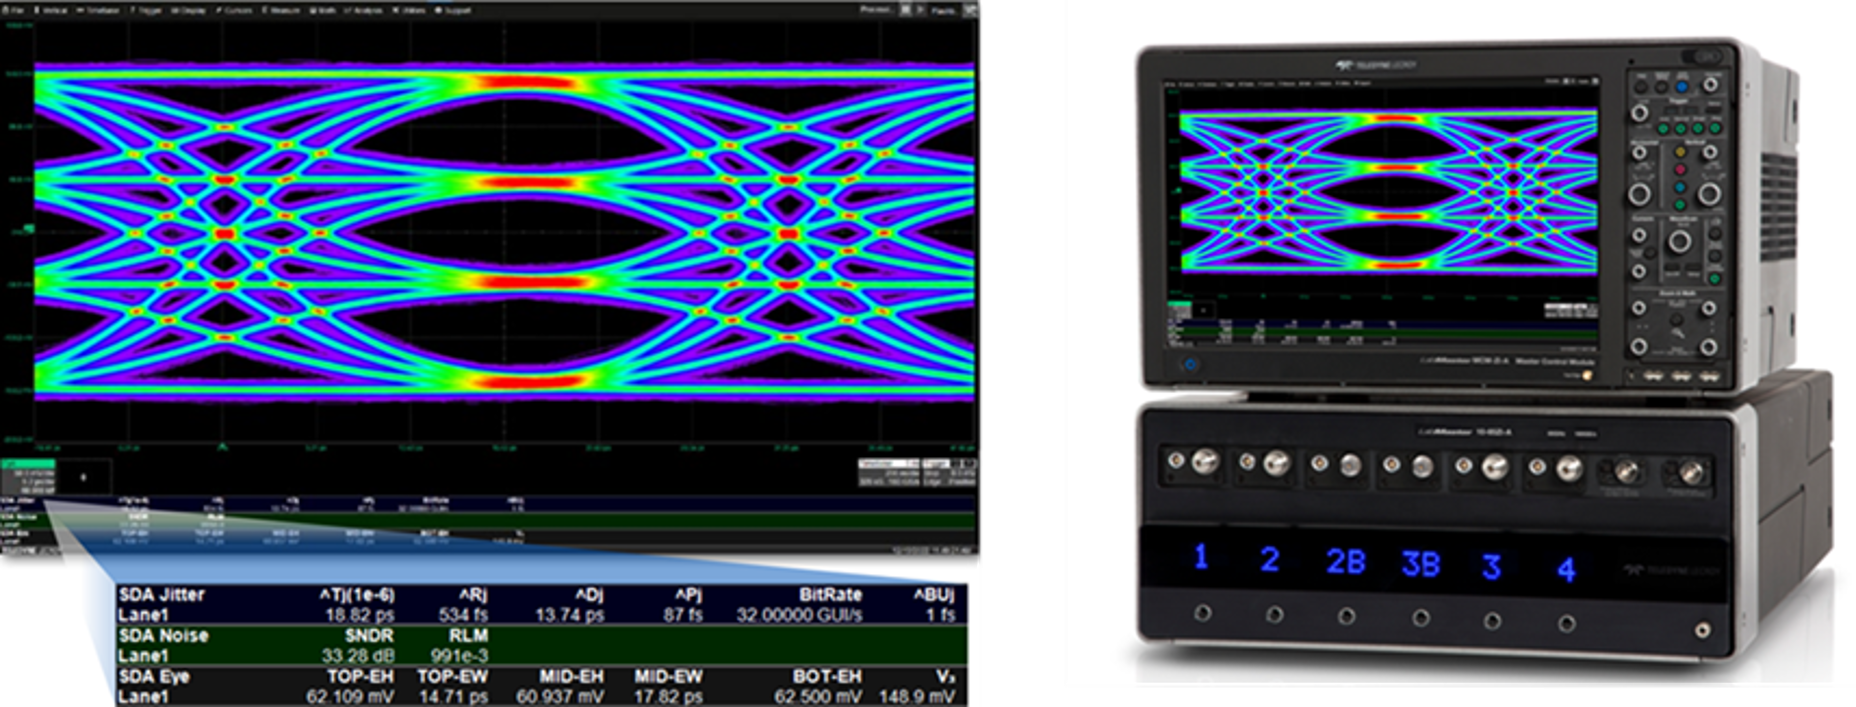Click the BOT-EH column header
The width and height of the screenshot is (1856, 707).
[x=827, y=677]
